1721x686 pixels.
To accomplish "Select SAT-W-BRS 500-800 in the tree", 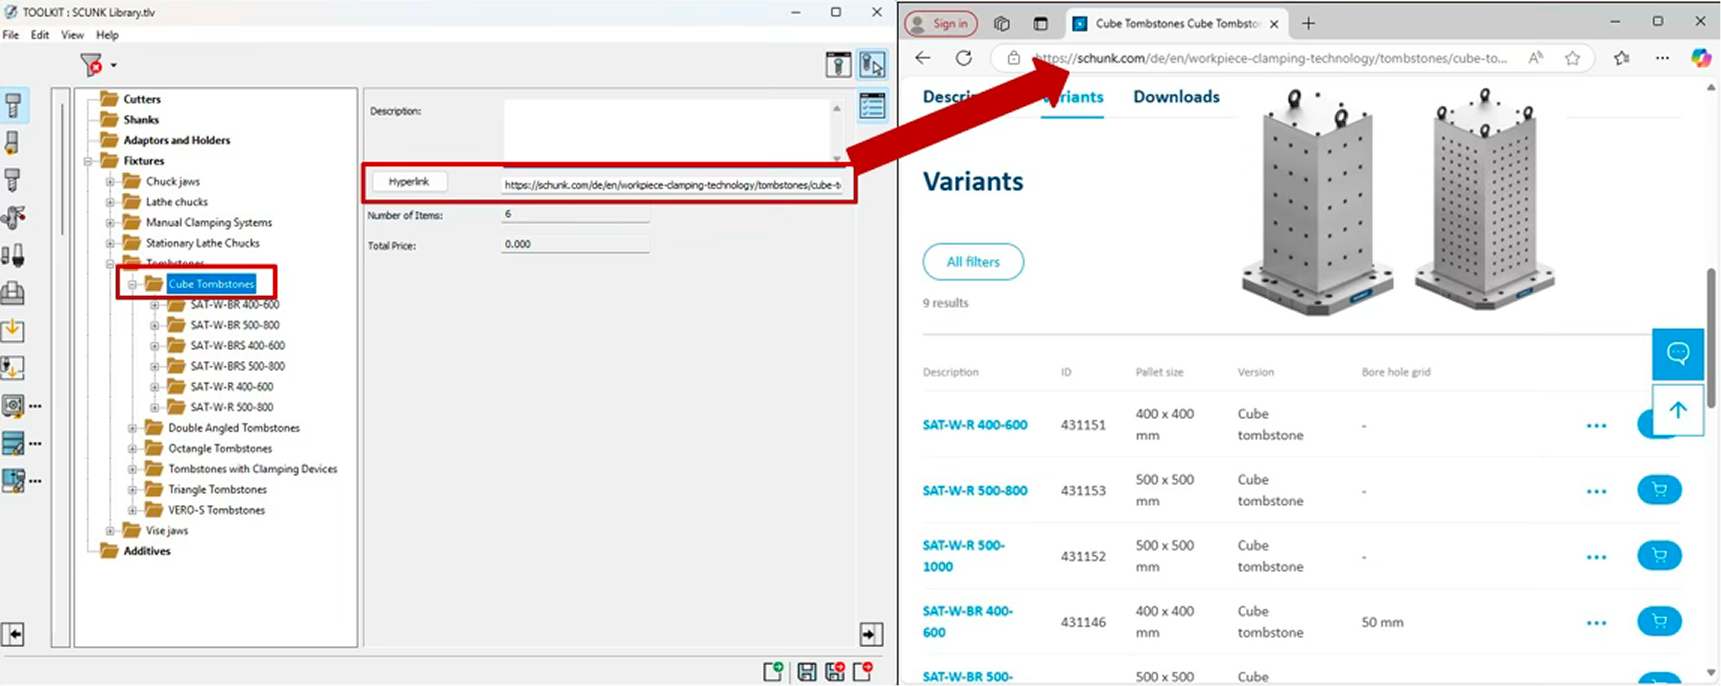I will point(238,366).
